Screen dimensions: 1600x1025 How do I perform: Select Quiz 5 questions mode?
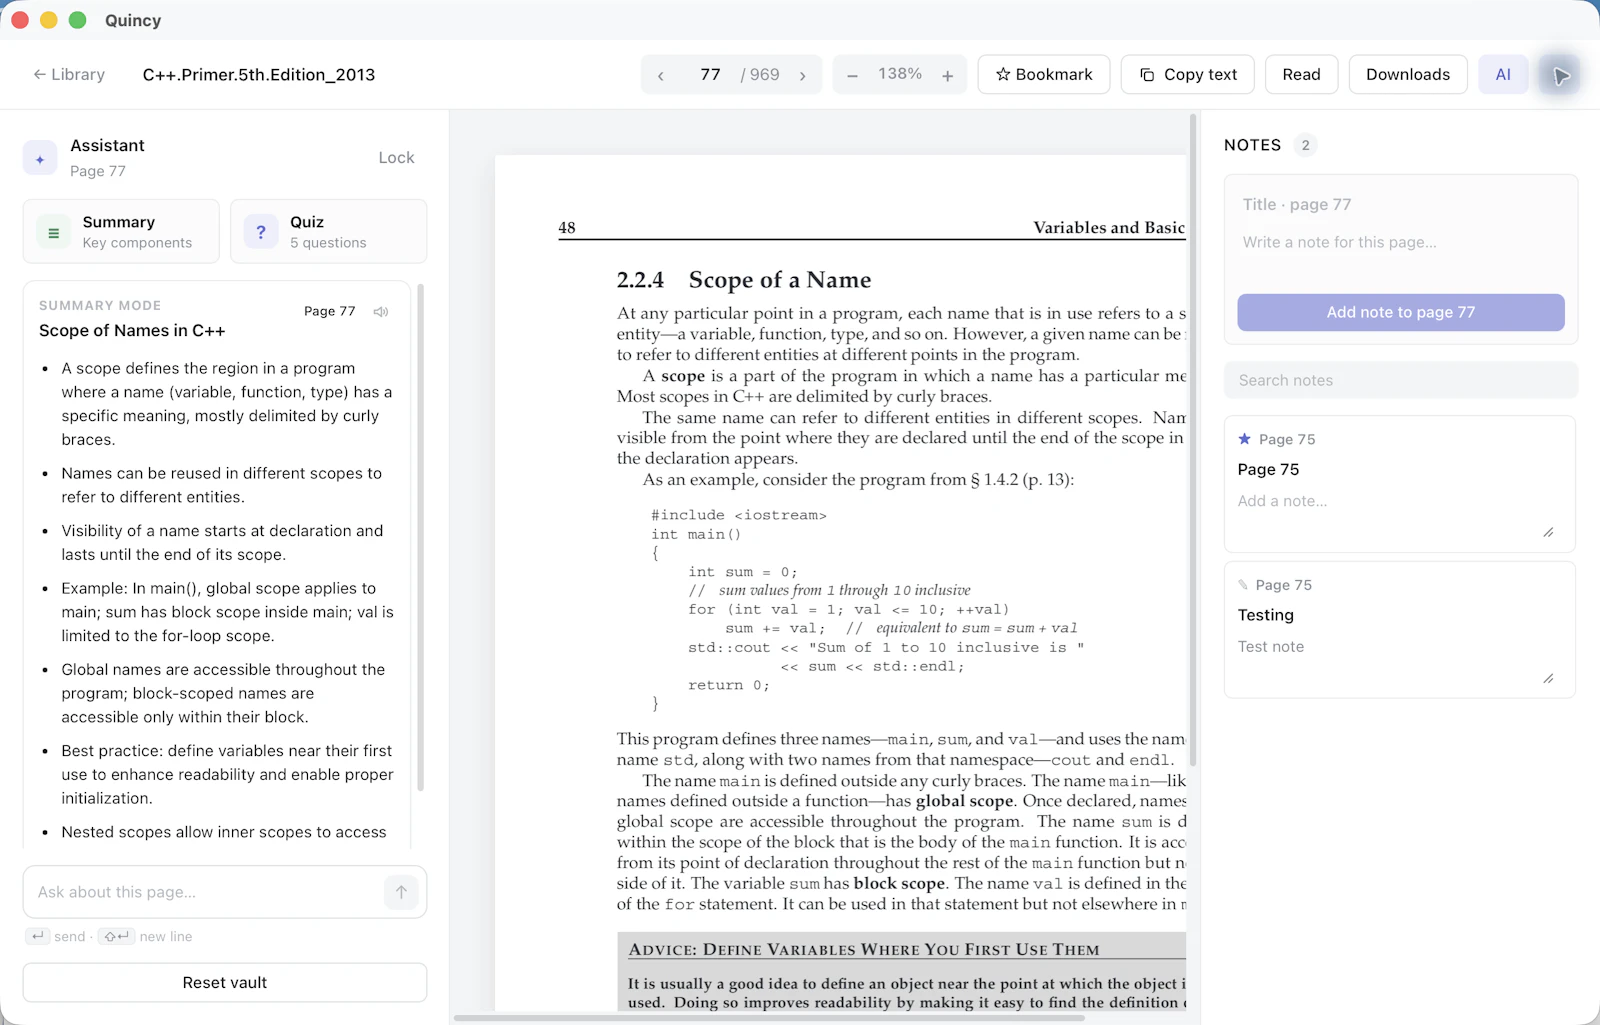point(328,231)
